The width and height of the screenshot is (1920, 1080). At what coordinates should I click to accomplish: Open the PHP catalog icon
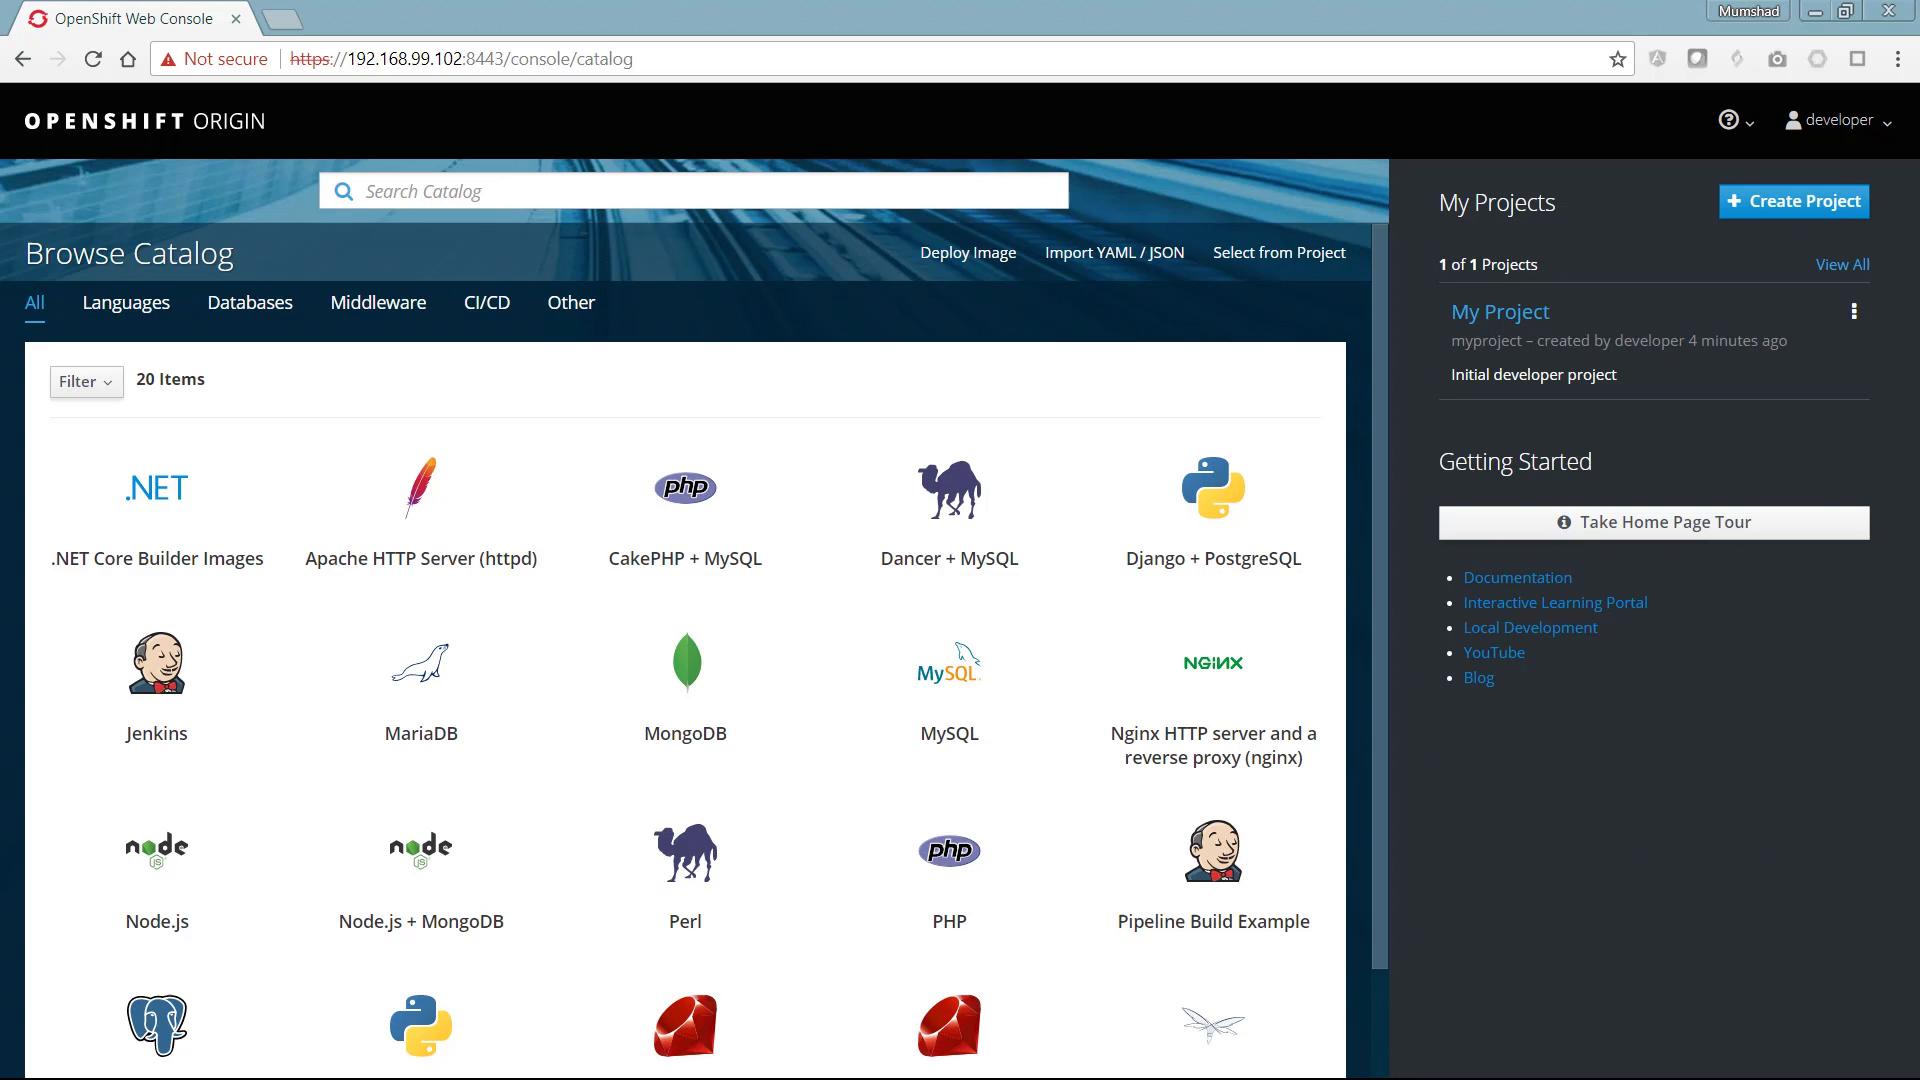(949, 850)
